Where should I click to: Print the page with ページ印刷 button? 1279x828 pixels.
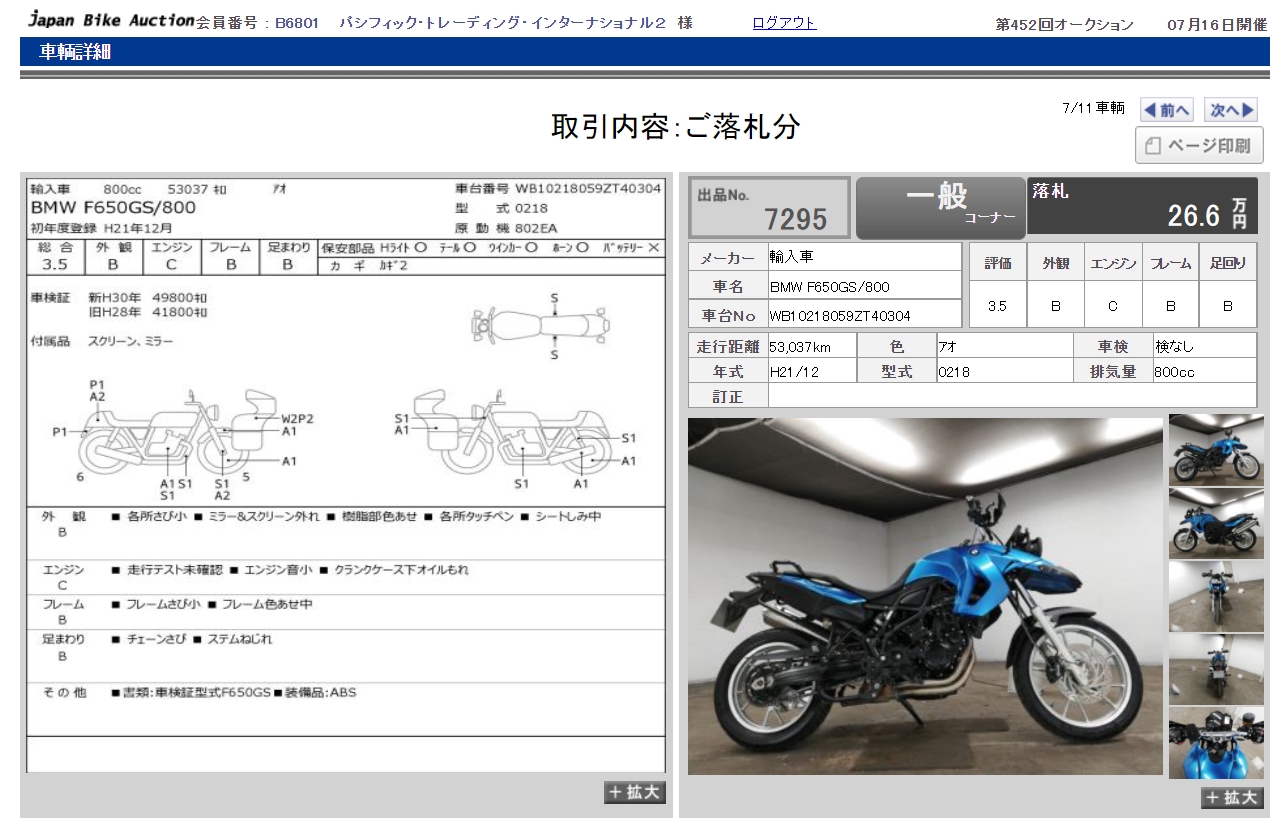(1199, 146)
